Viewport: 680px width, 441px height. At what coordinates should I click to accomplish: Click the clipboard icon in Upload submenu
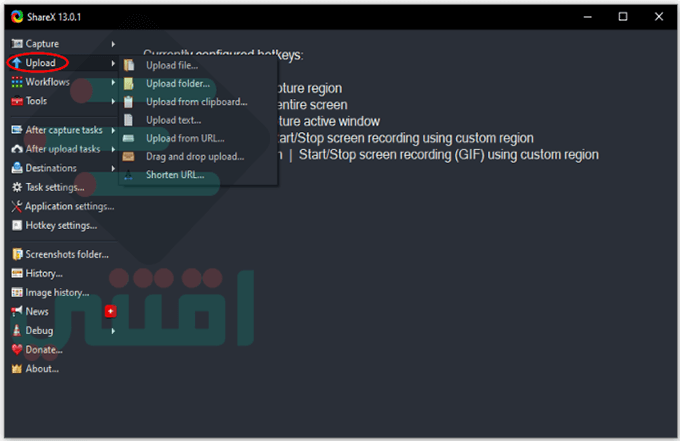(x=128, y=101)
